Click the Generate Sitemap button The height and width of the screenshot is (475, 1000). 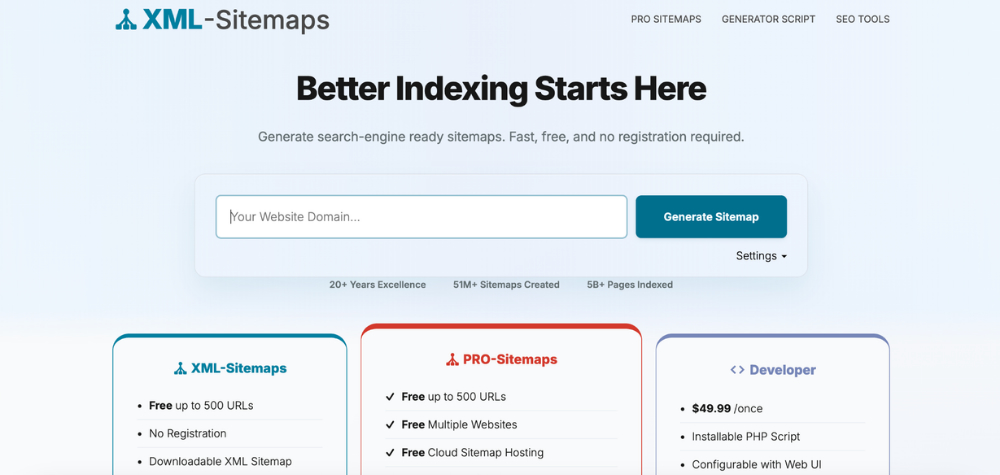click(x=711, y=217)
